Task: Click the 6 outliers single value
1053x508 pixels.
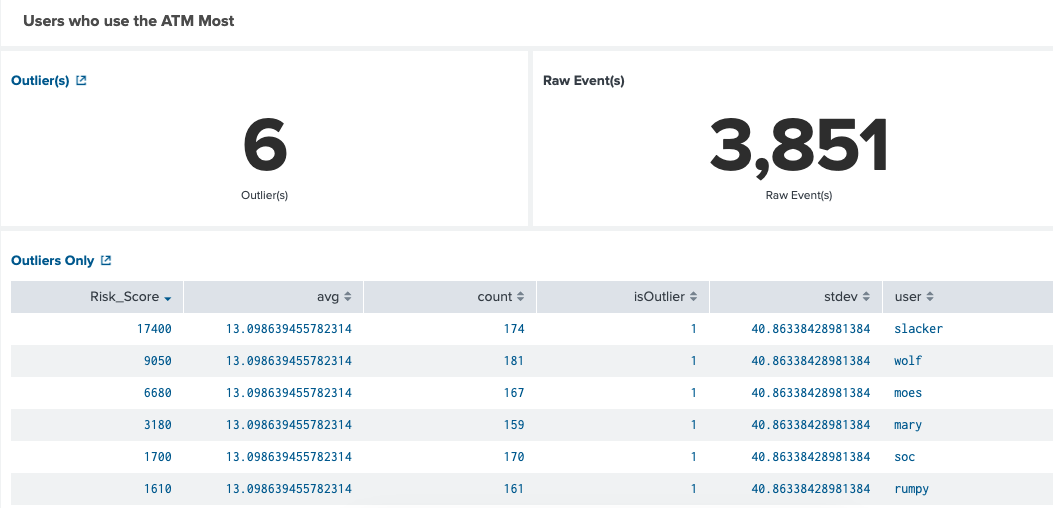Action: (x=265, y=147)
